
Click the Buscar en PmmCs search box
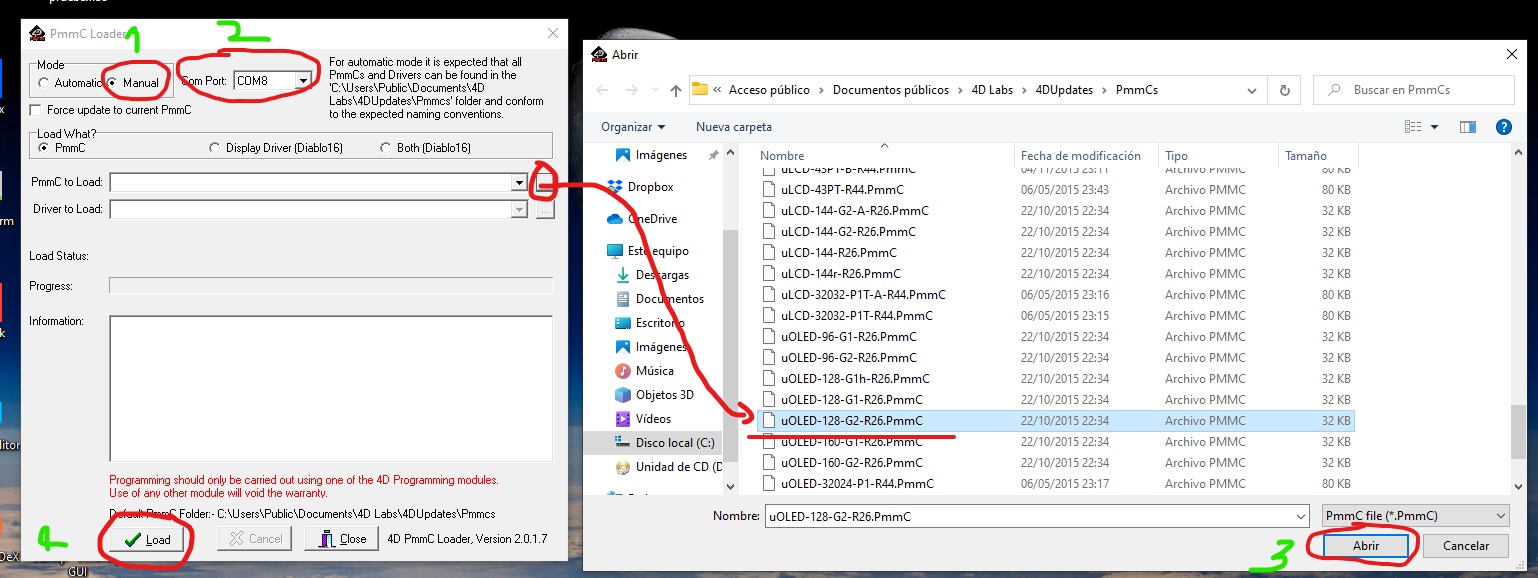pos(1413,90)
